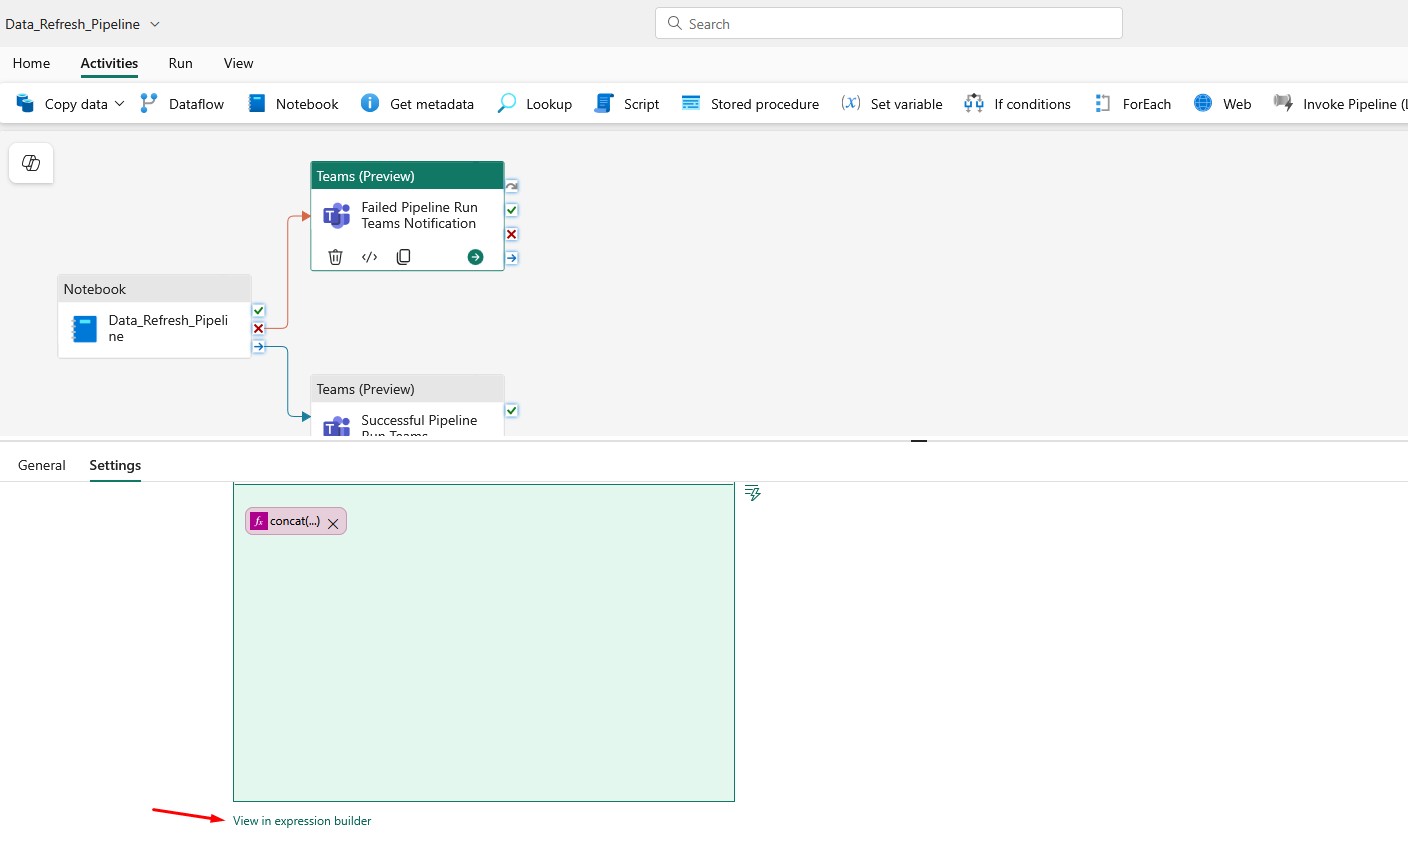This screenshot has height=846, width=1408.
Task: Open the Copy data activity
Action: click(x=62, y=104)
